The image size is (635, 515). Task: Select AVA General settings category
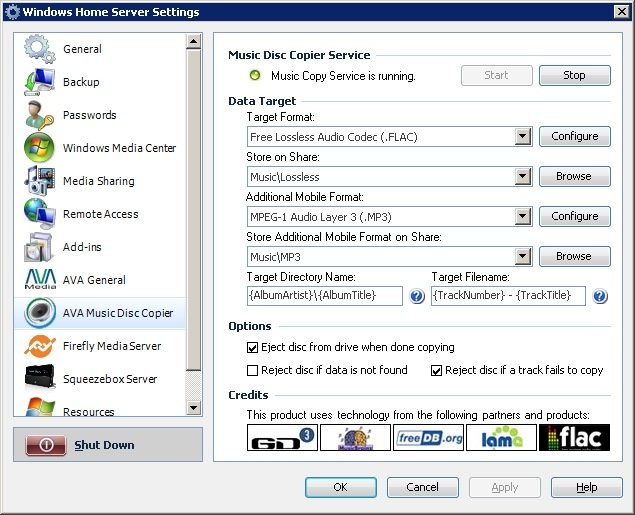coord(100,279)
